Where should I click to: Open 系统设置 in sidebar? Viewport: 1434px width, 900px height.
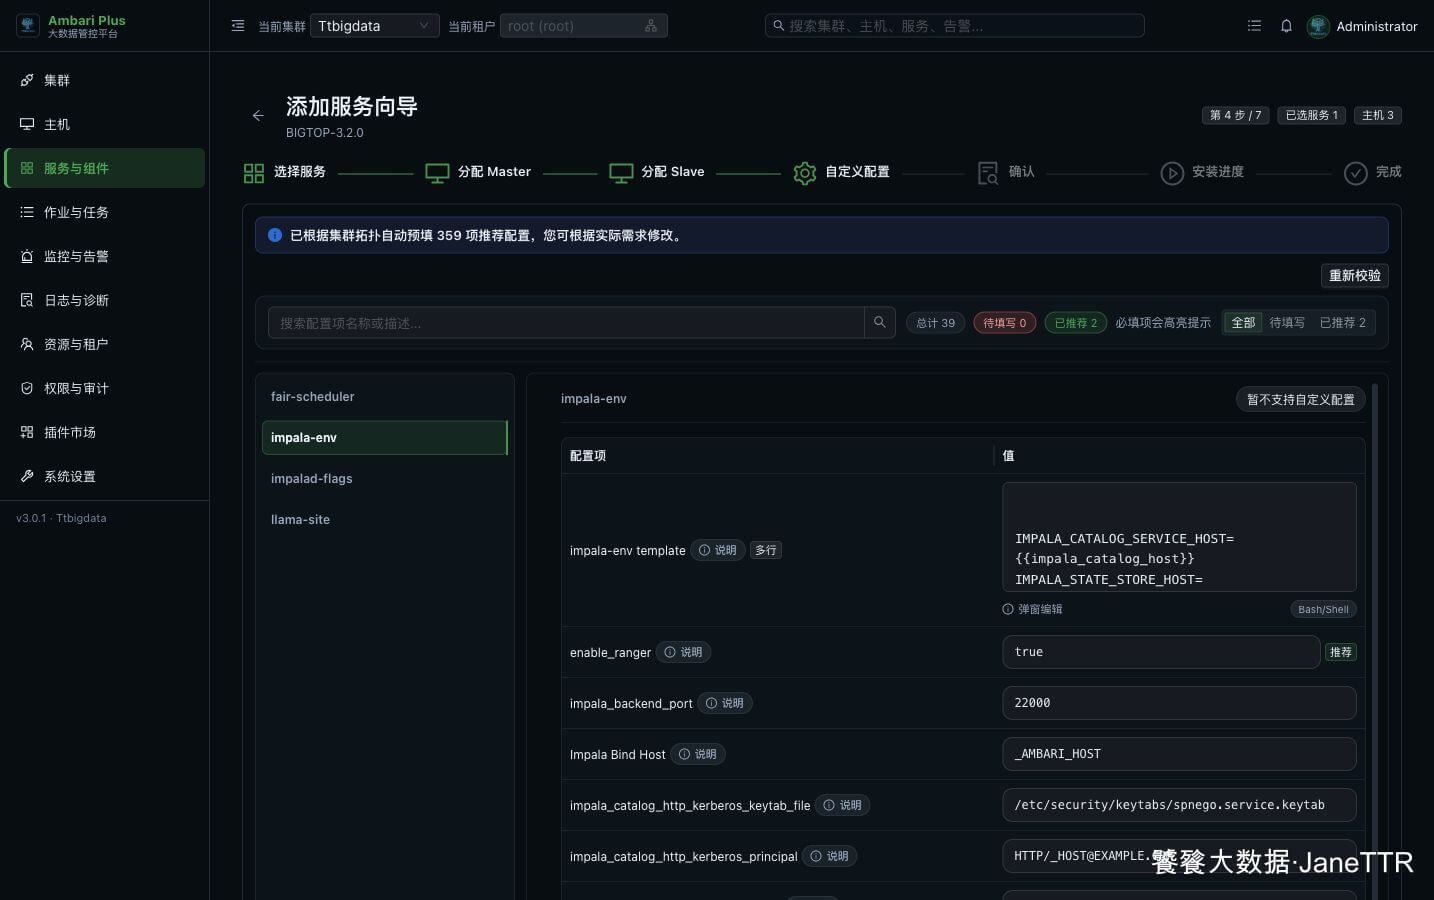(x=104, y=476)
